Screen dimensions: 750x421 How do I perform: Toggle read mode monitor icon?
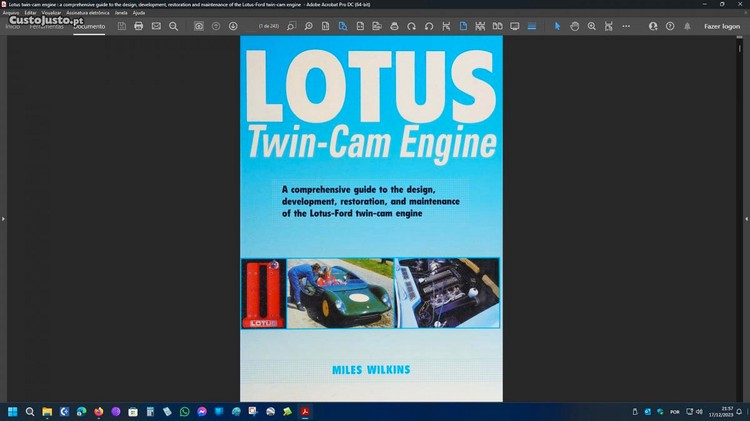click(515, 26)
